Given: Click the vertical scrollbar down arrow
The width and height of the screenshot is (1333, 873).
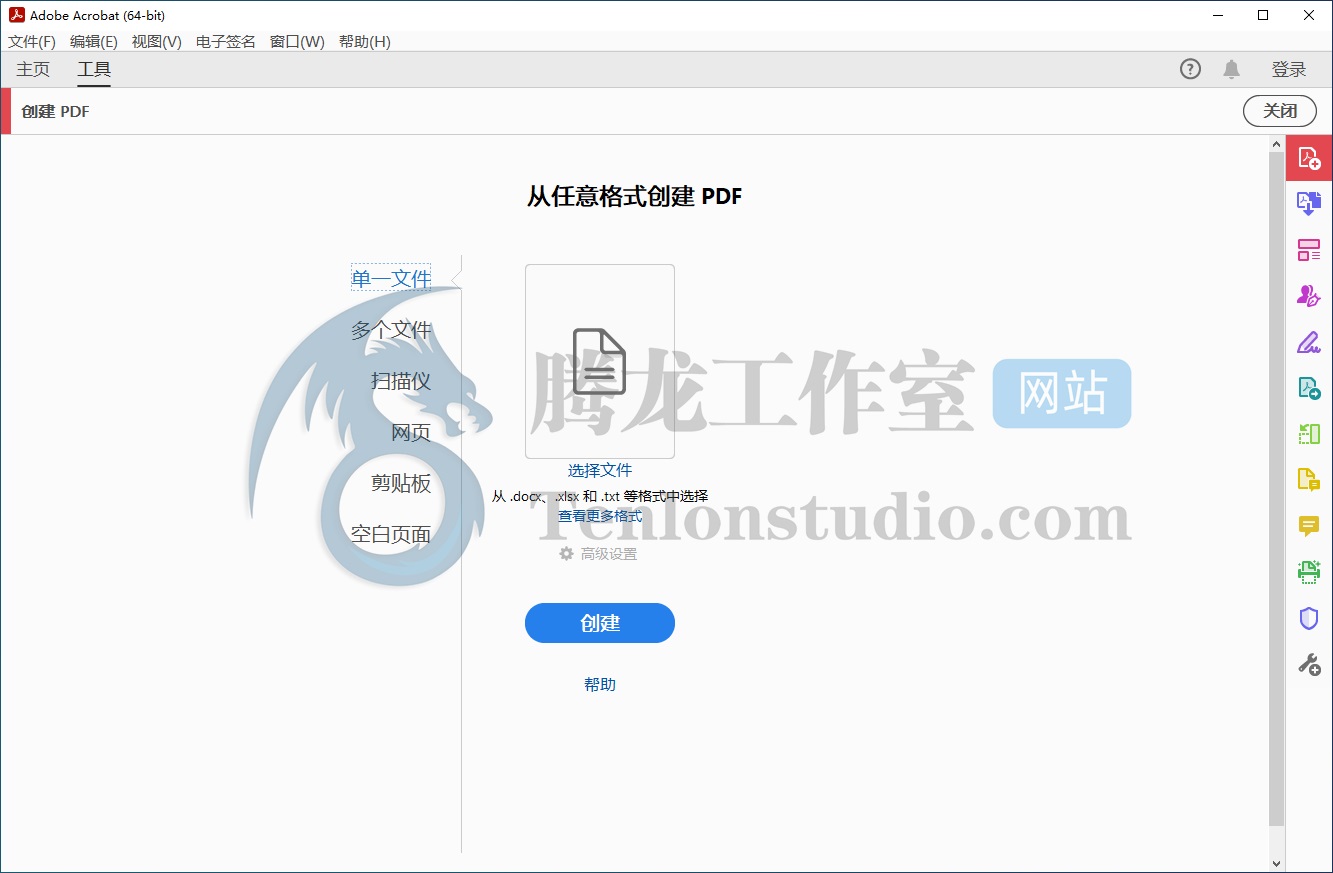Looking at the screenshot, I should (1275, 862).
